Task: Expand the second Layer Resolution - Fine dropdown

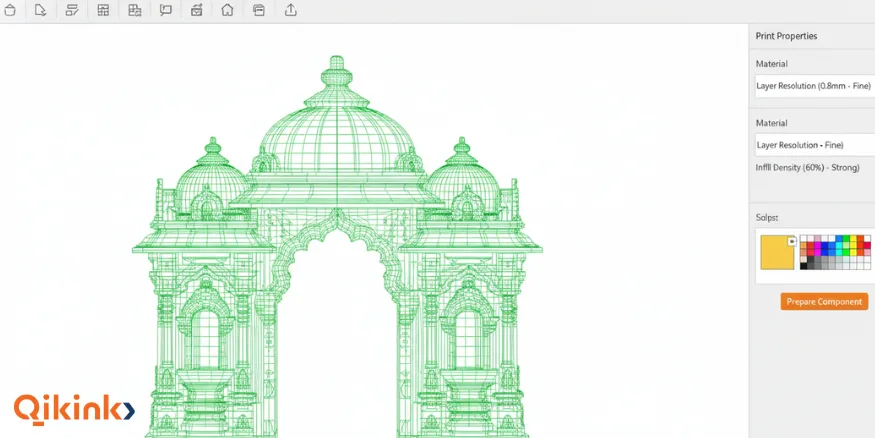Action: pos(812,145)
